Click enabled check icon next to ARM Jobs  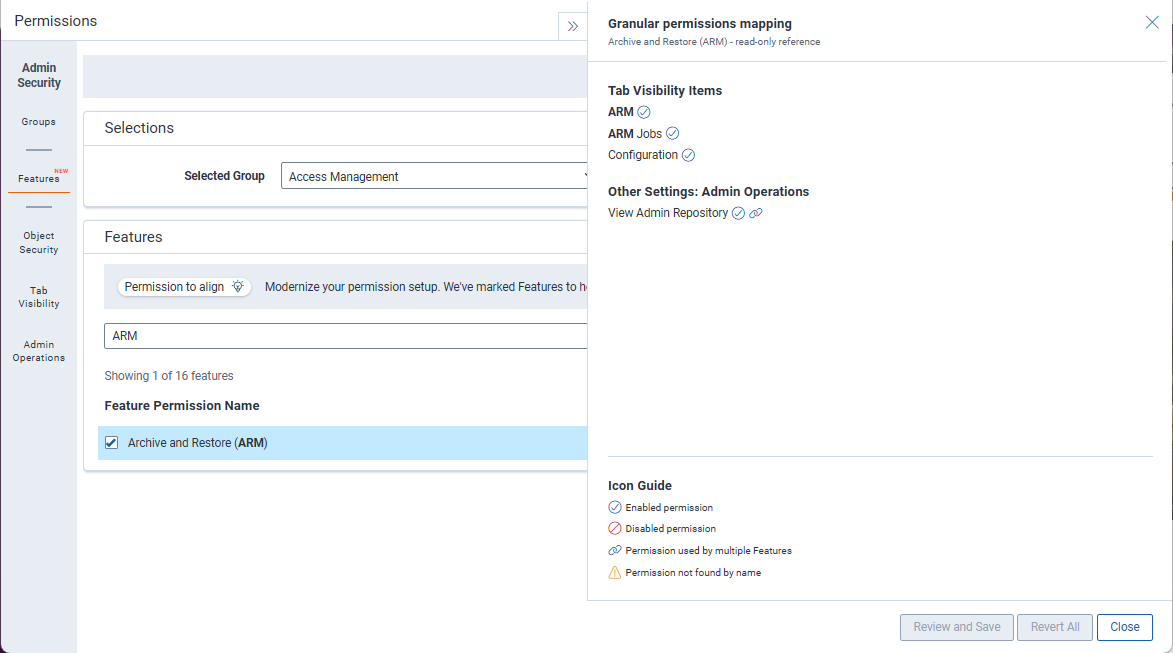[x=673, y=133]
